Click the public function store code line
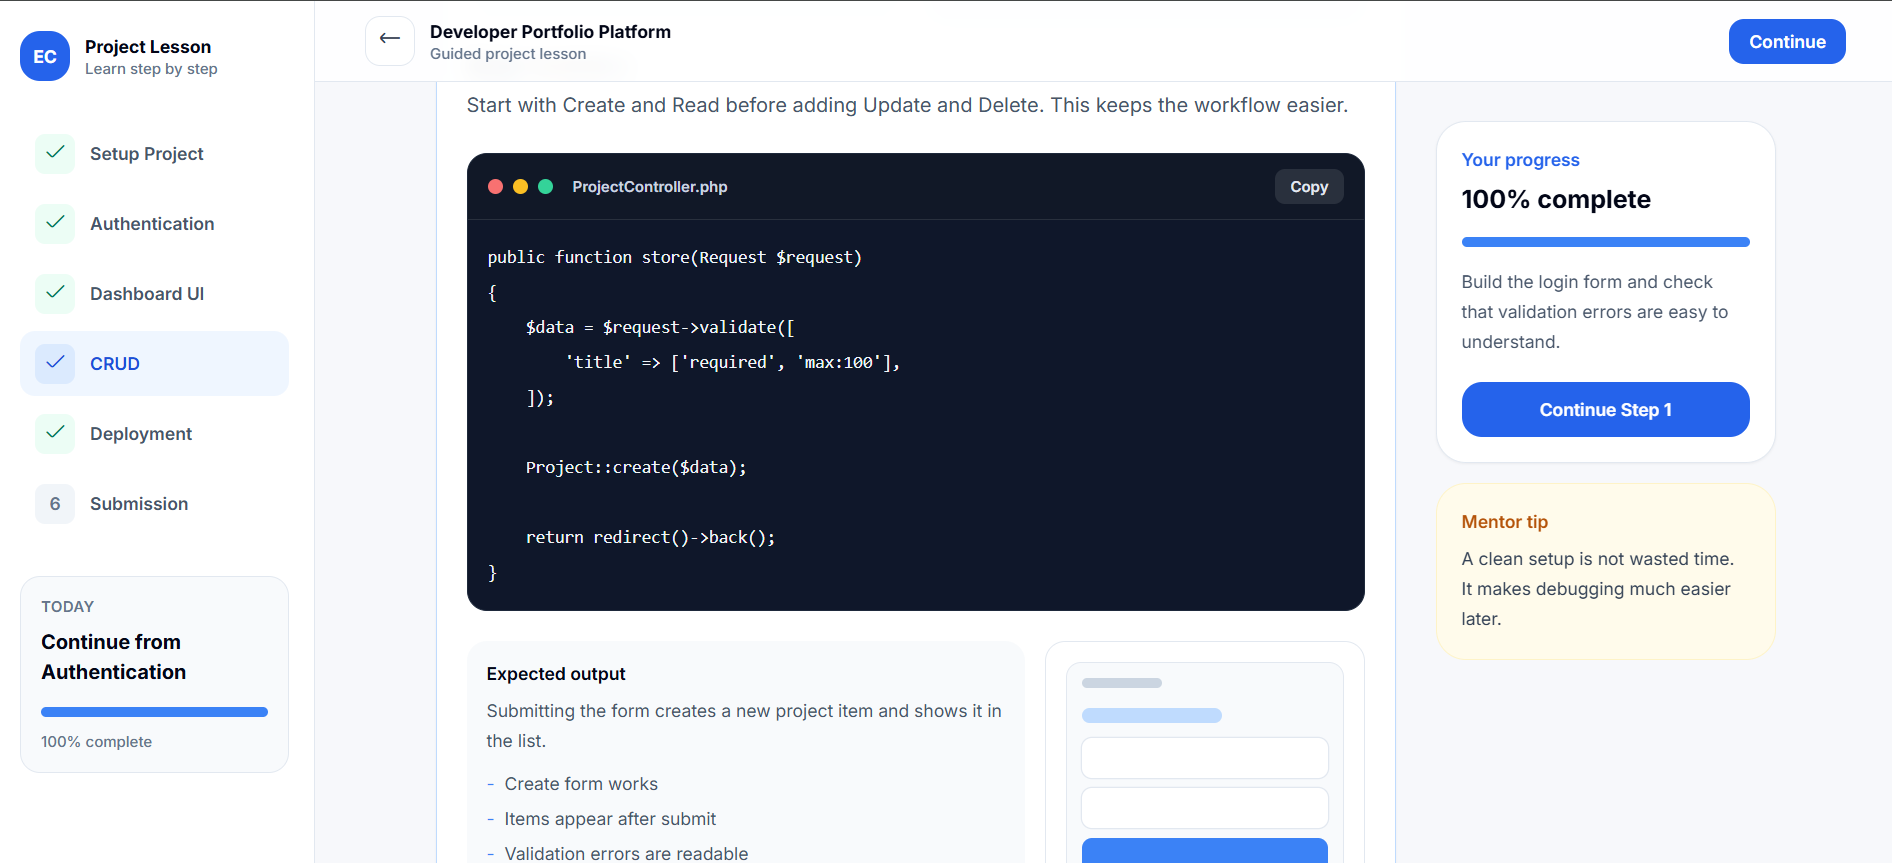 674,257
